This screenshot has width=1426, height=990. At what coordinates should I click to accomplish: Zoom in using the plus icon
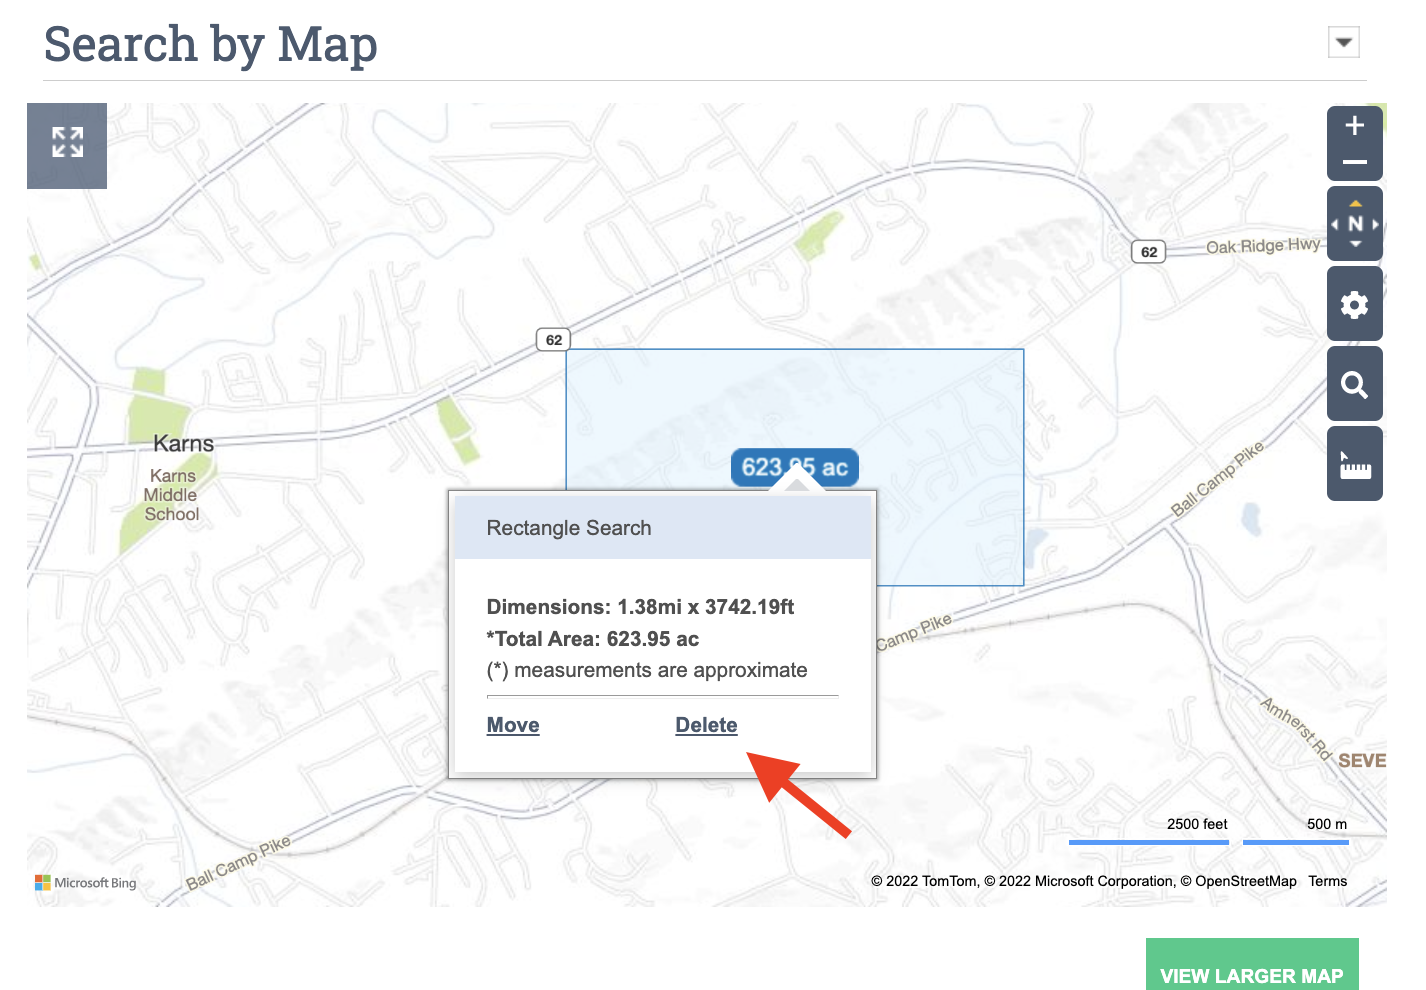(x=1354, y=126)
